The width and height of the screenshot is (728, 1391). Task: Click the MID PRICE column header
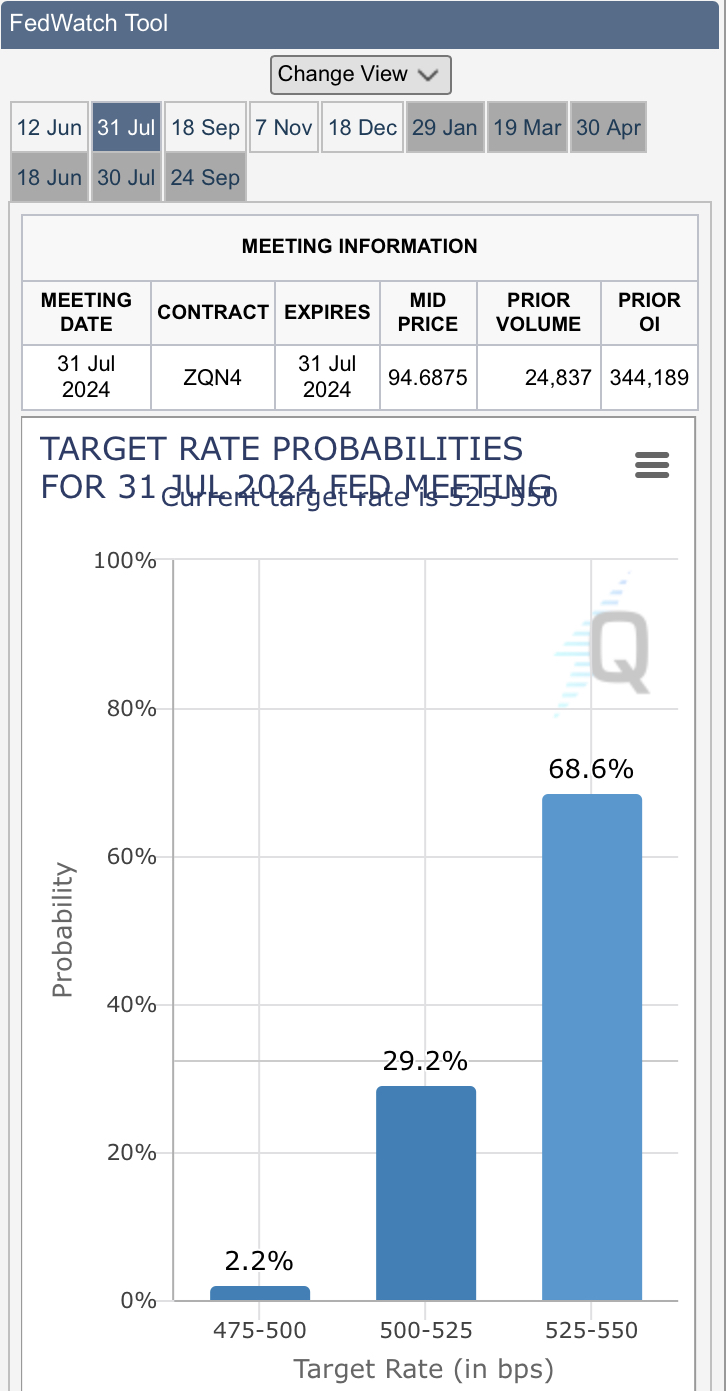click(428, 312)
